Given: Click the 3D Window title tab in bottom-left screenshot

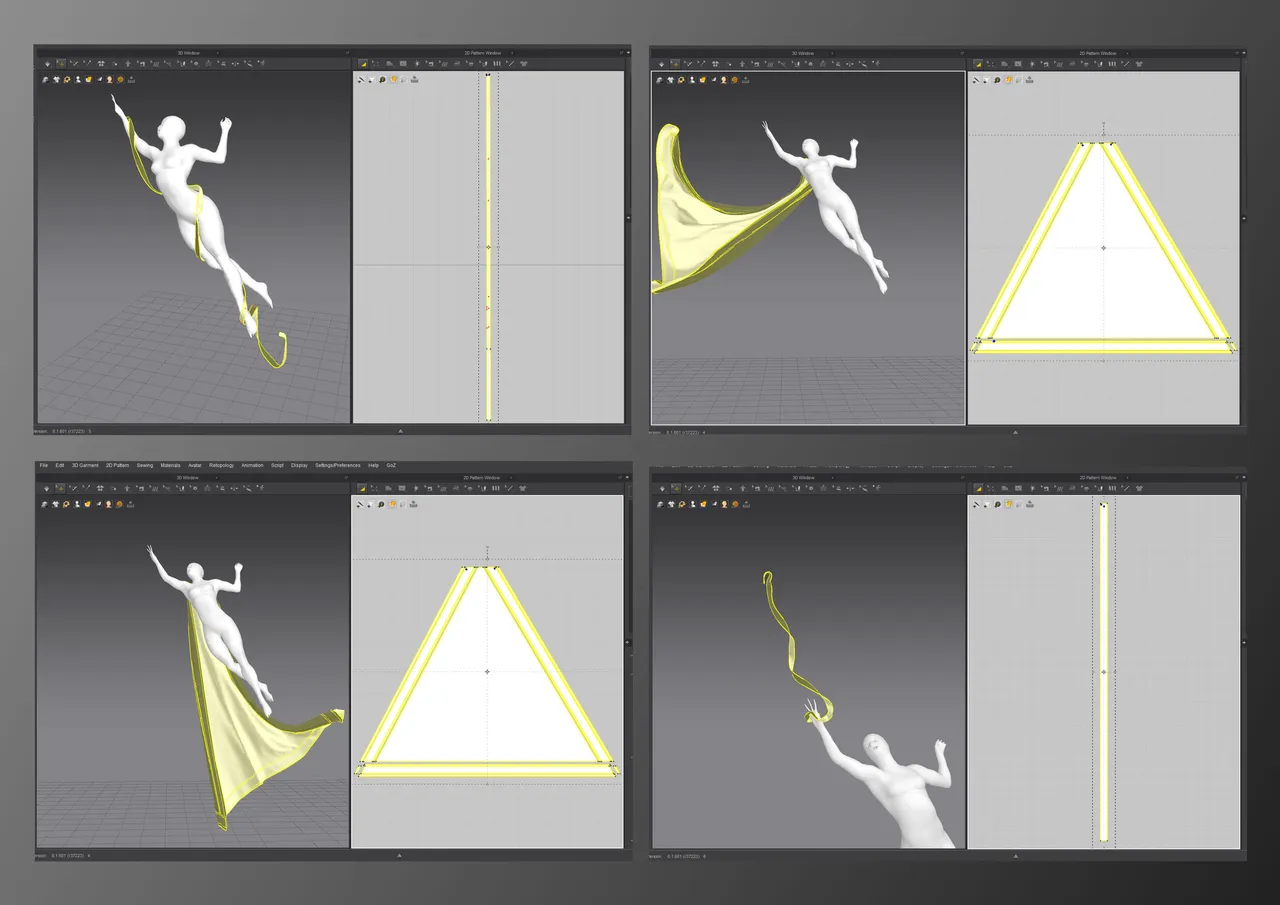Looking at the screenshot, I should 189,477.
